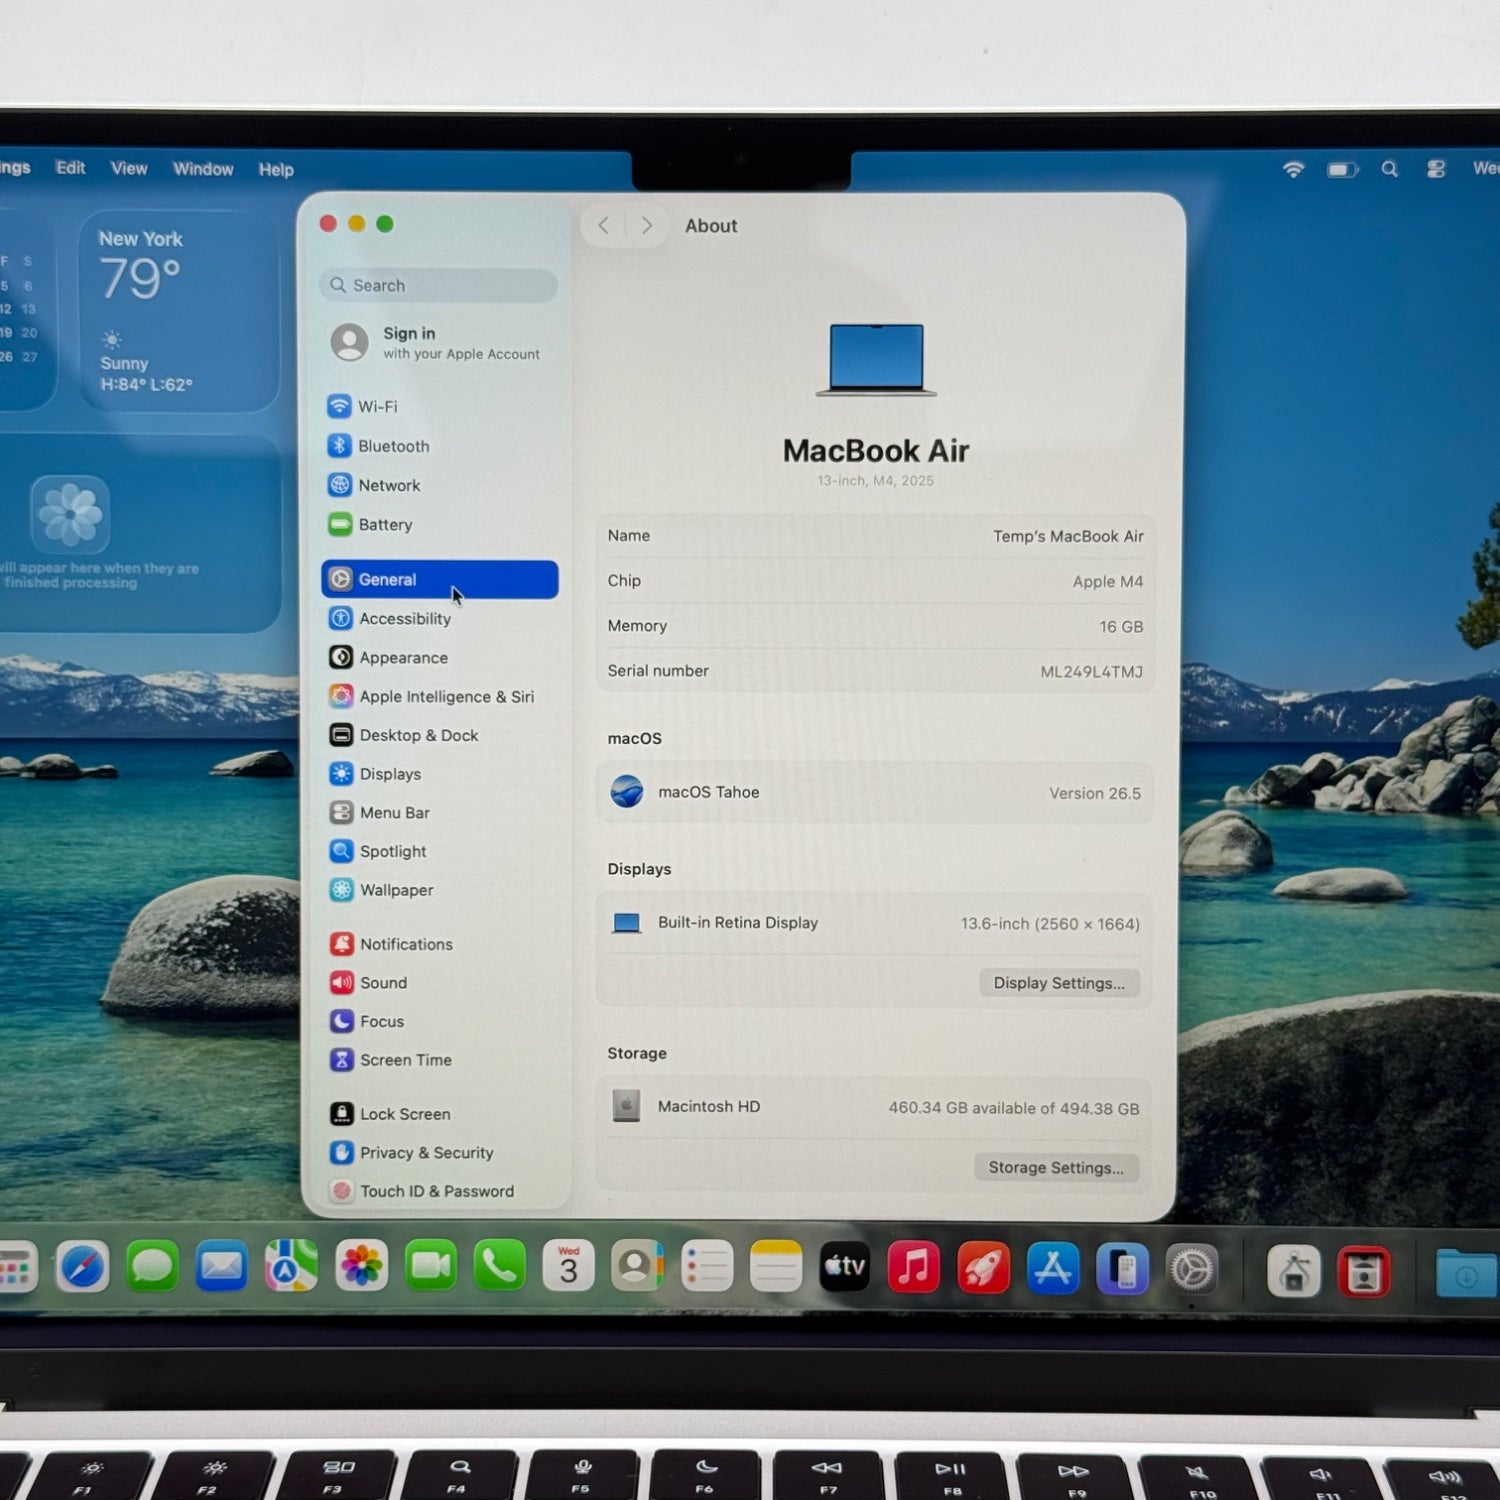Launch App Store from the Dock
1500x1500 pixels.
(1053, 1268)
